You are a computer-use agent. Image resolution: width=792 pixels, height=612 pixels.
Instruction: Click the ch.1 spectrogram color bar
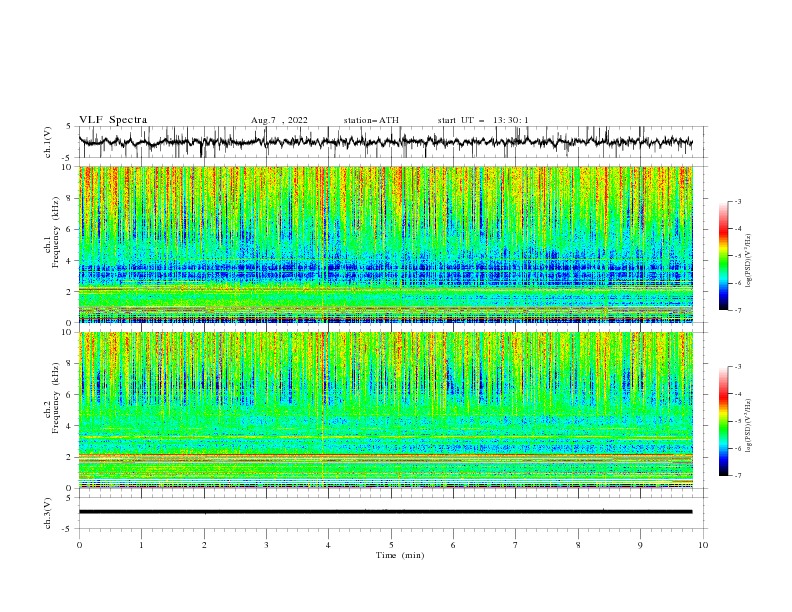[723, 256]
